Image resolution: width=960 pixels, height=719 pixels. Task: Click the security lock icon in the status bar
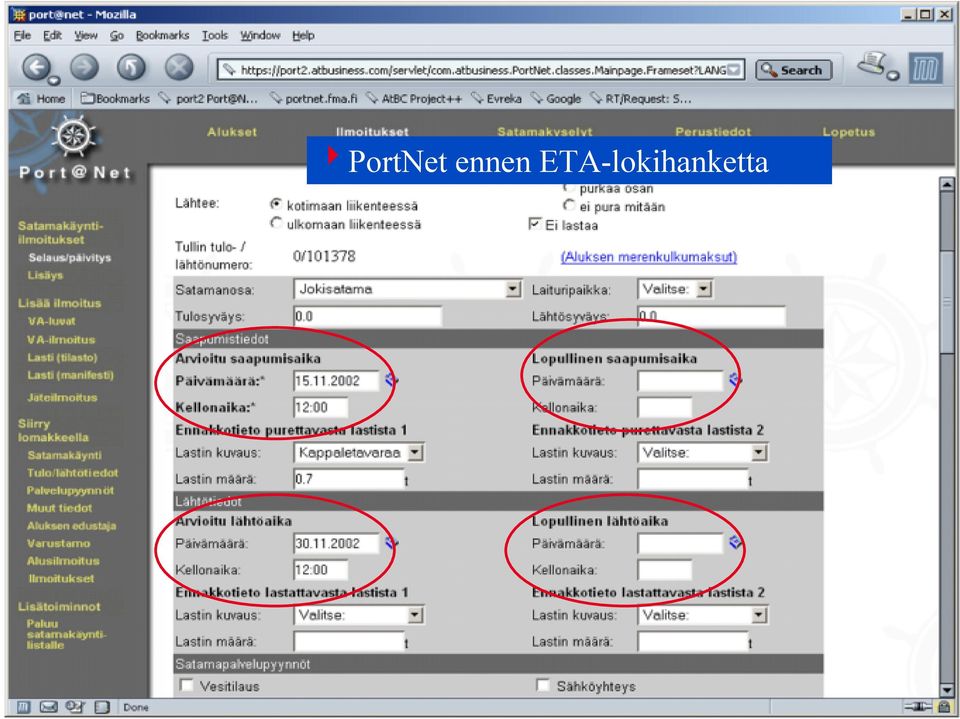pyautogui.click(x=943, y=707)
